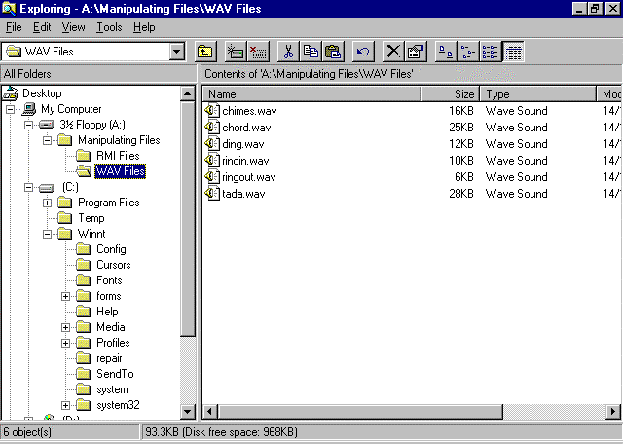Collapse the Winnt folder tree node

[x=48, y=234]
